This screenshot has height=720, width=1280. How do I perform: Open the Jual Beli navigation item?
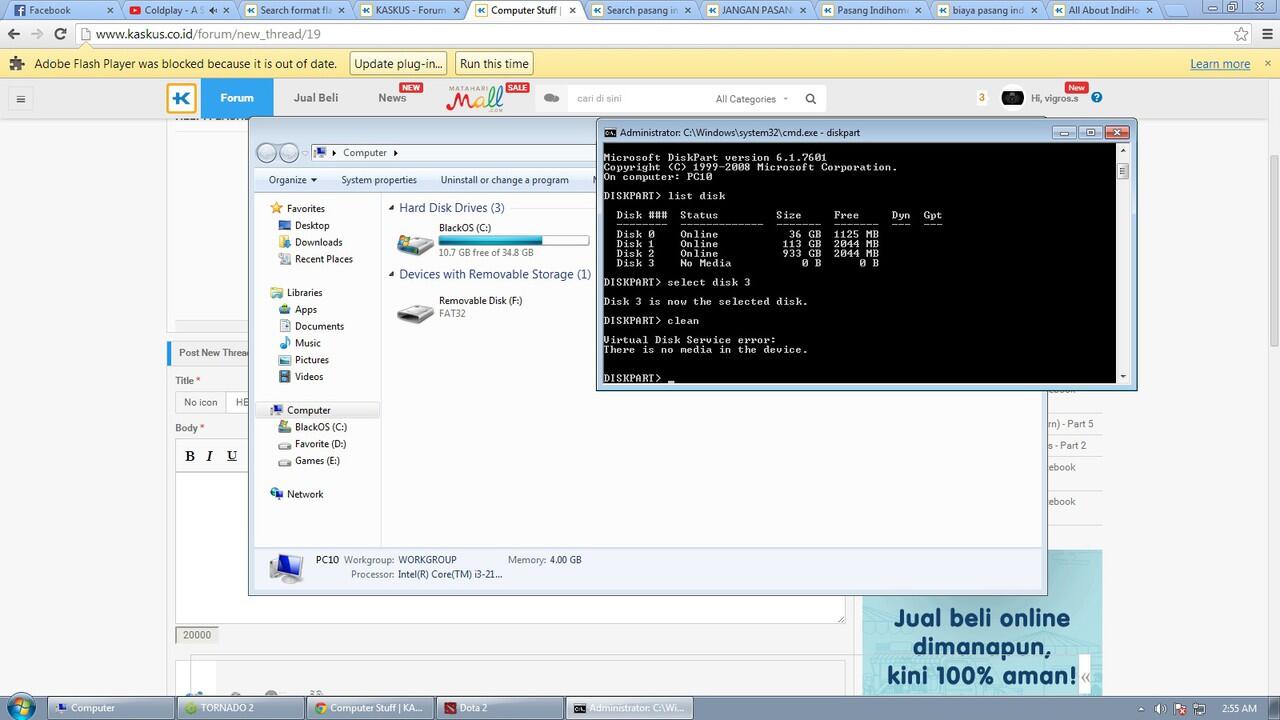315,98
